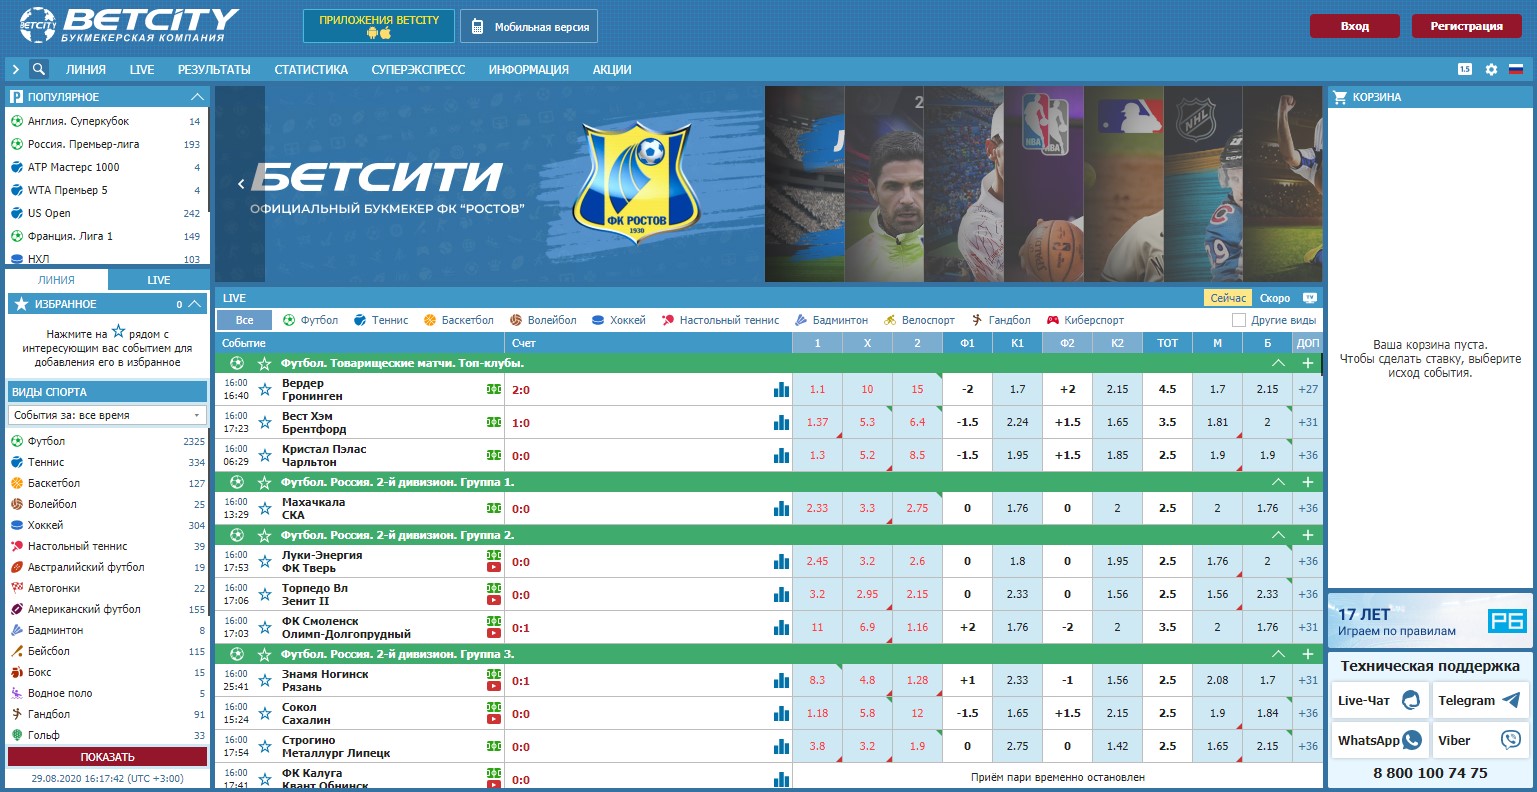This screenshot has height=792, width=1537.
Task: Expand extra markets +27 for Вердер Гронинген
Action: 1308,389
